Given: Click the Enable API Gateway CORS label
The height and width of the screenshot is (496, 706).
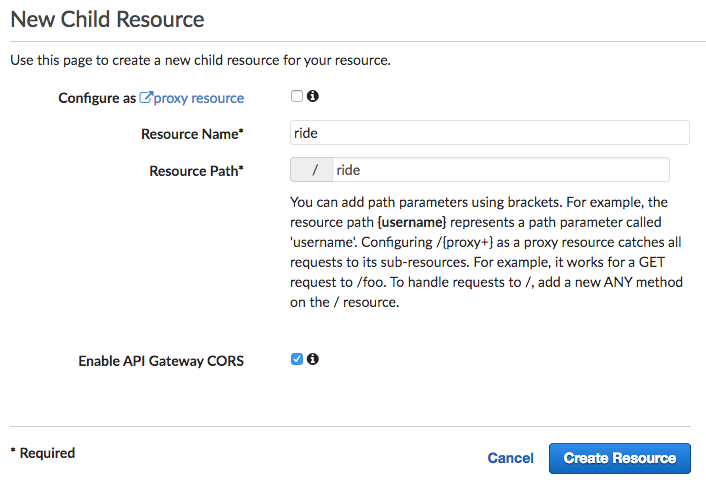Looking at the screenshot, I should pyautogui.click(x=161, y=361).
